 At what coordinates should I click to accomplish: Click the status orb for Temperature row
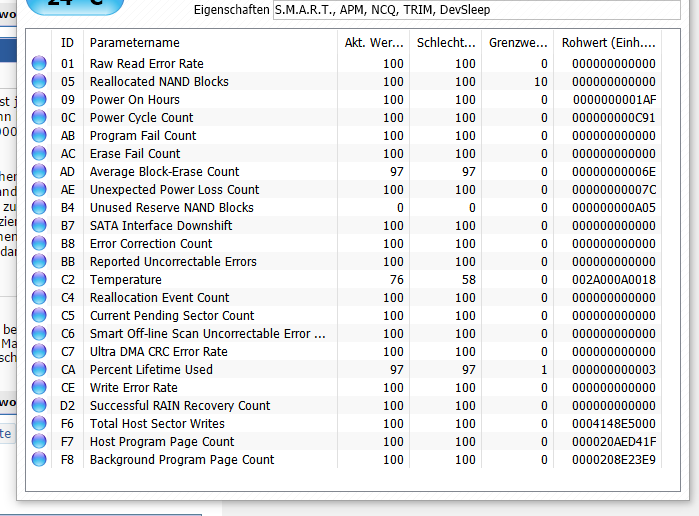(39, 279)
